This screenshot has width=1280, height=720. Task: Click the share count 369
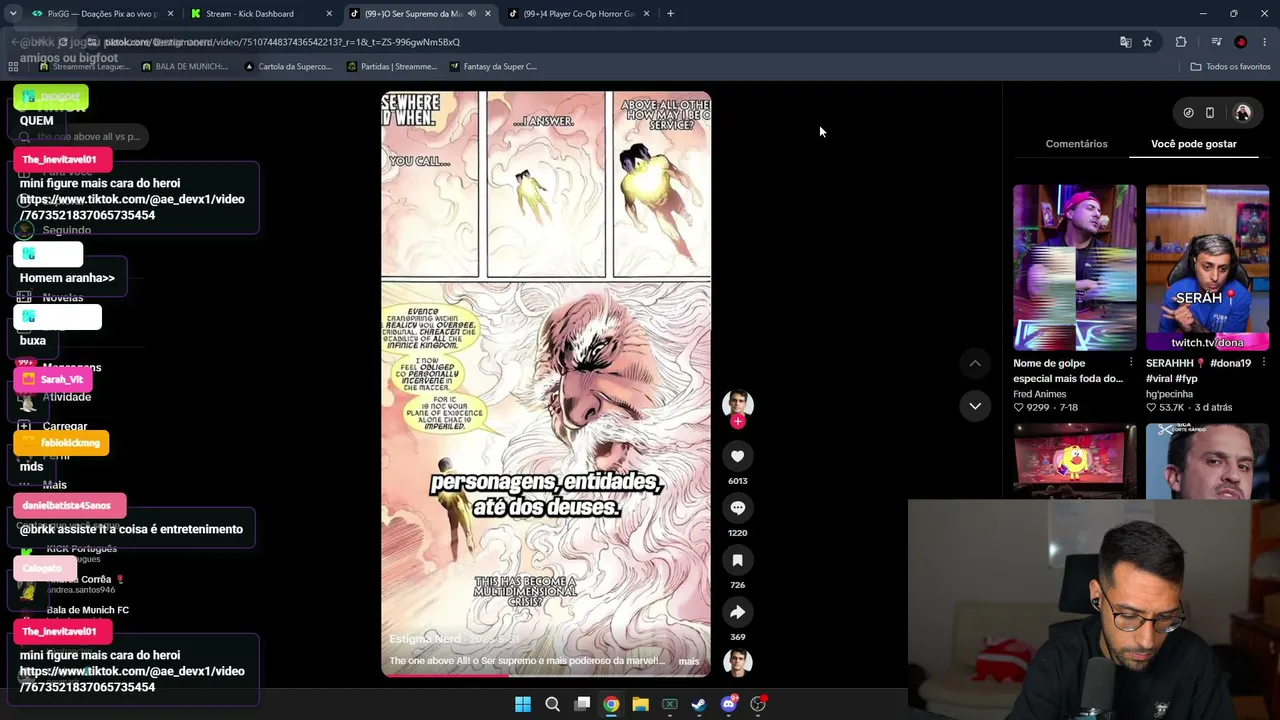point(737,637)
